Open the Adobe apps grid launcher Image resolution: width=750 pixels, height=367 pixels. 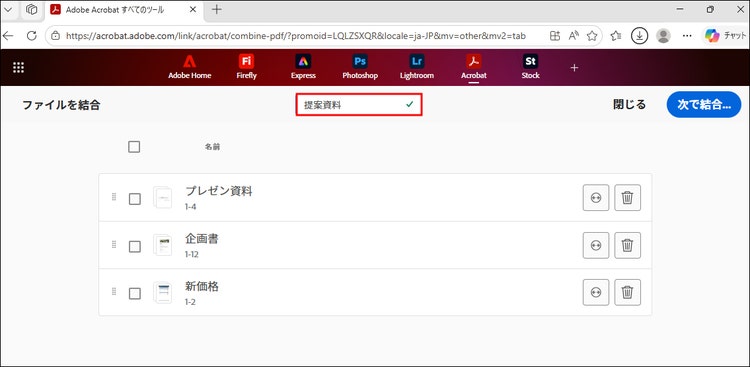[x=18, y=67]
